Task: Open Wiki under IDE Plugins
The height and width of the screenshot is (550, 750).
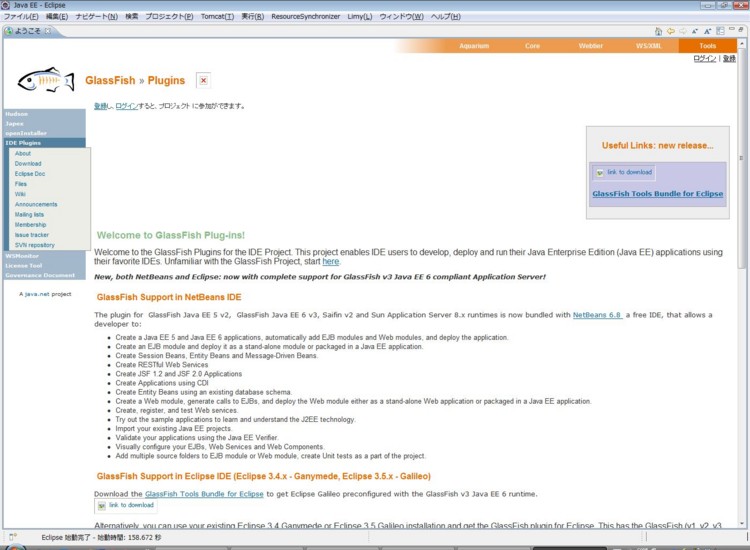Action: tap(20, 194)
